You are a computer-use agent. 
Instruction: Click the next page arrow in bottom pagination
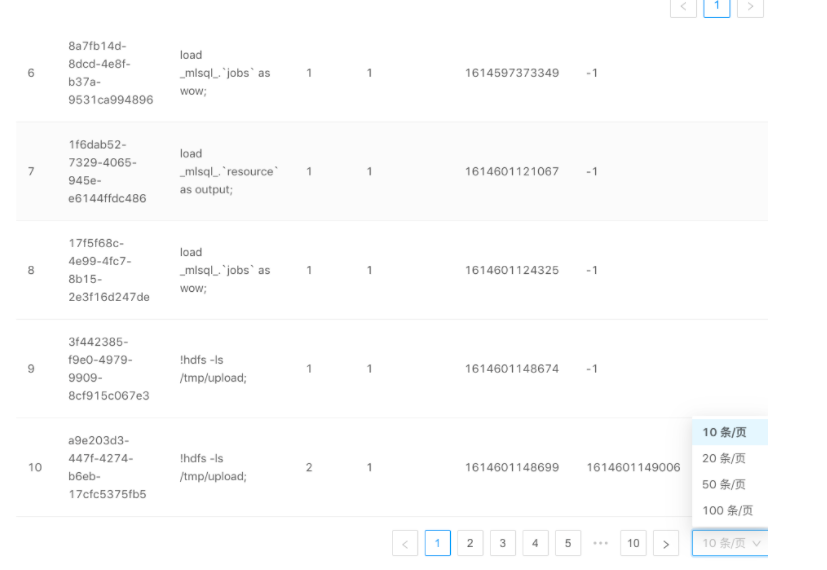point(665,543)
